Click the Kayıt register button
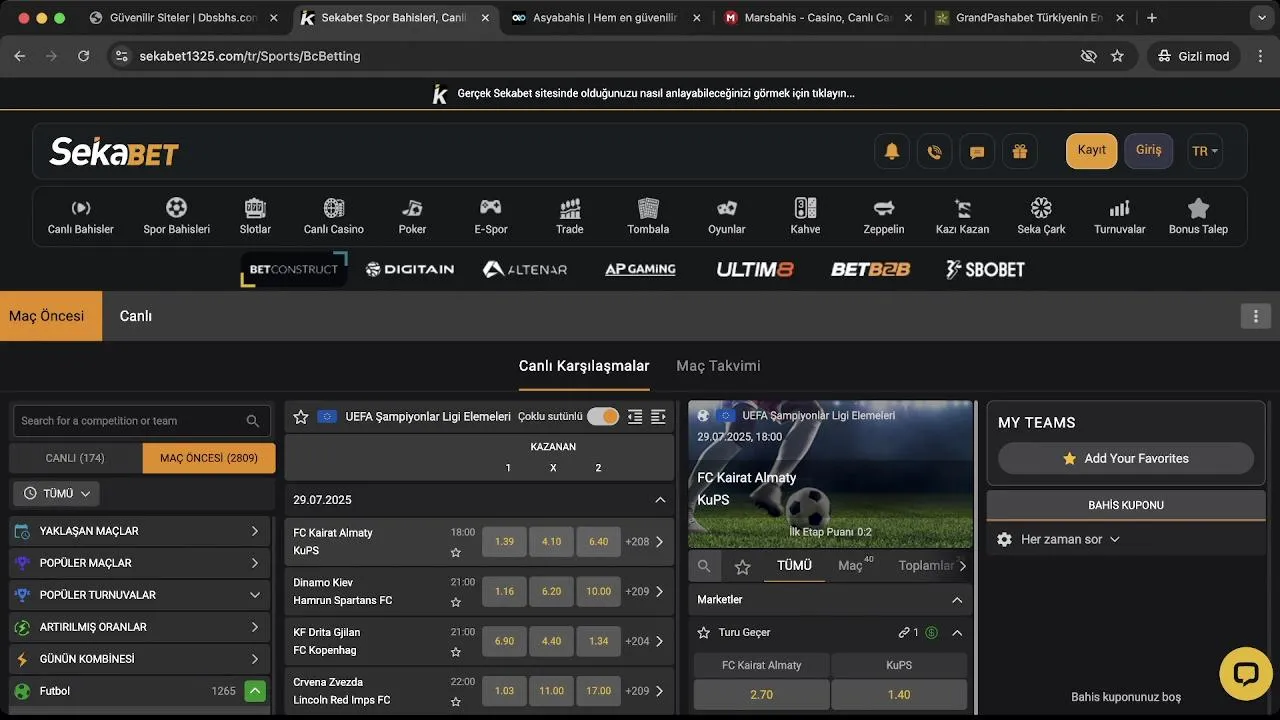The height and width of the screenshot is (720, 1280). pyautogui.click(x=1091, y=150)
